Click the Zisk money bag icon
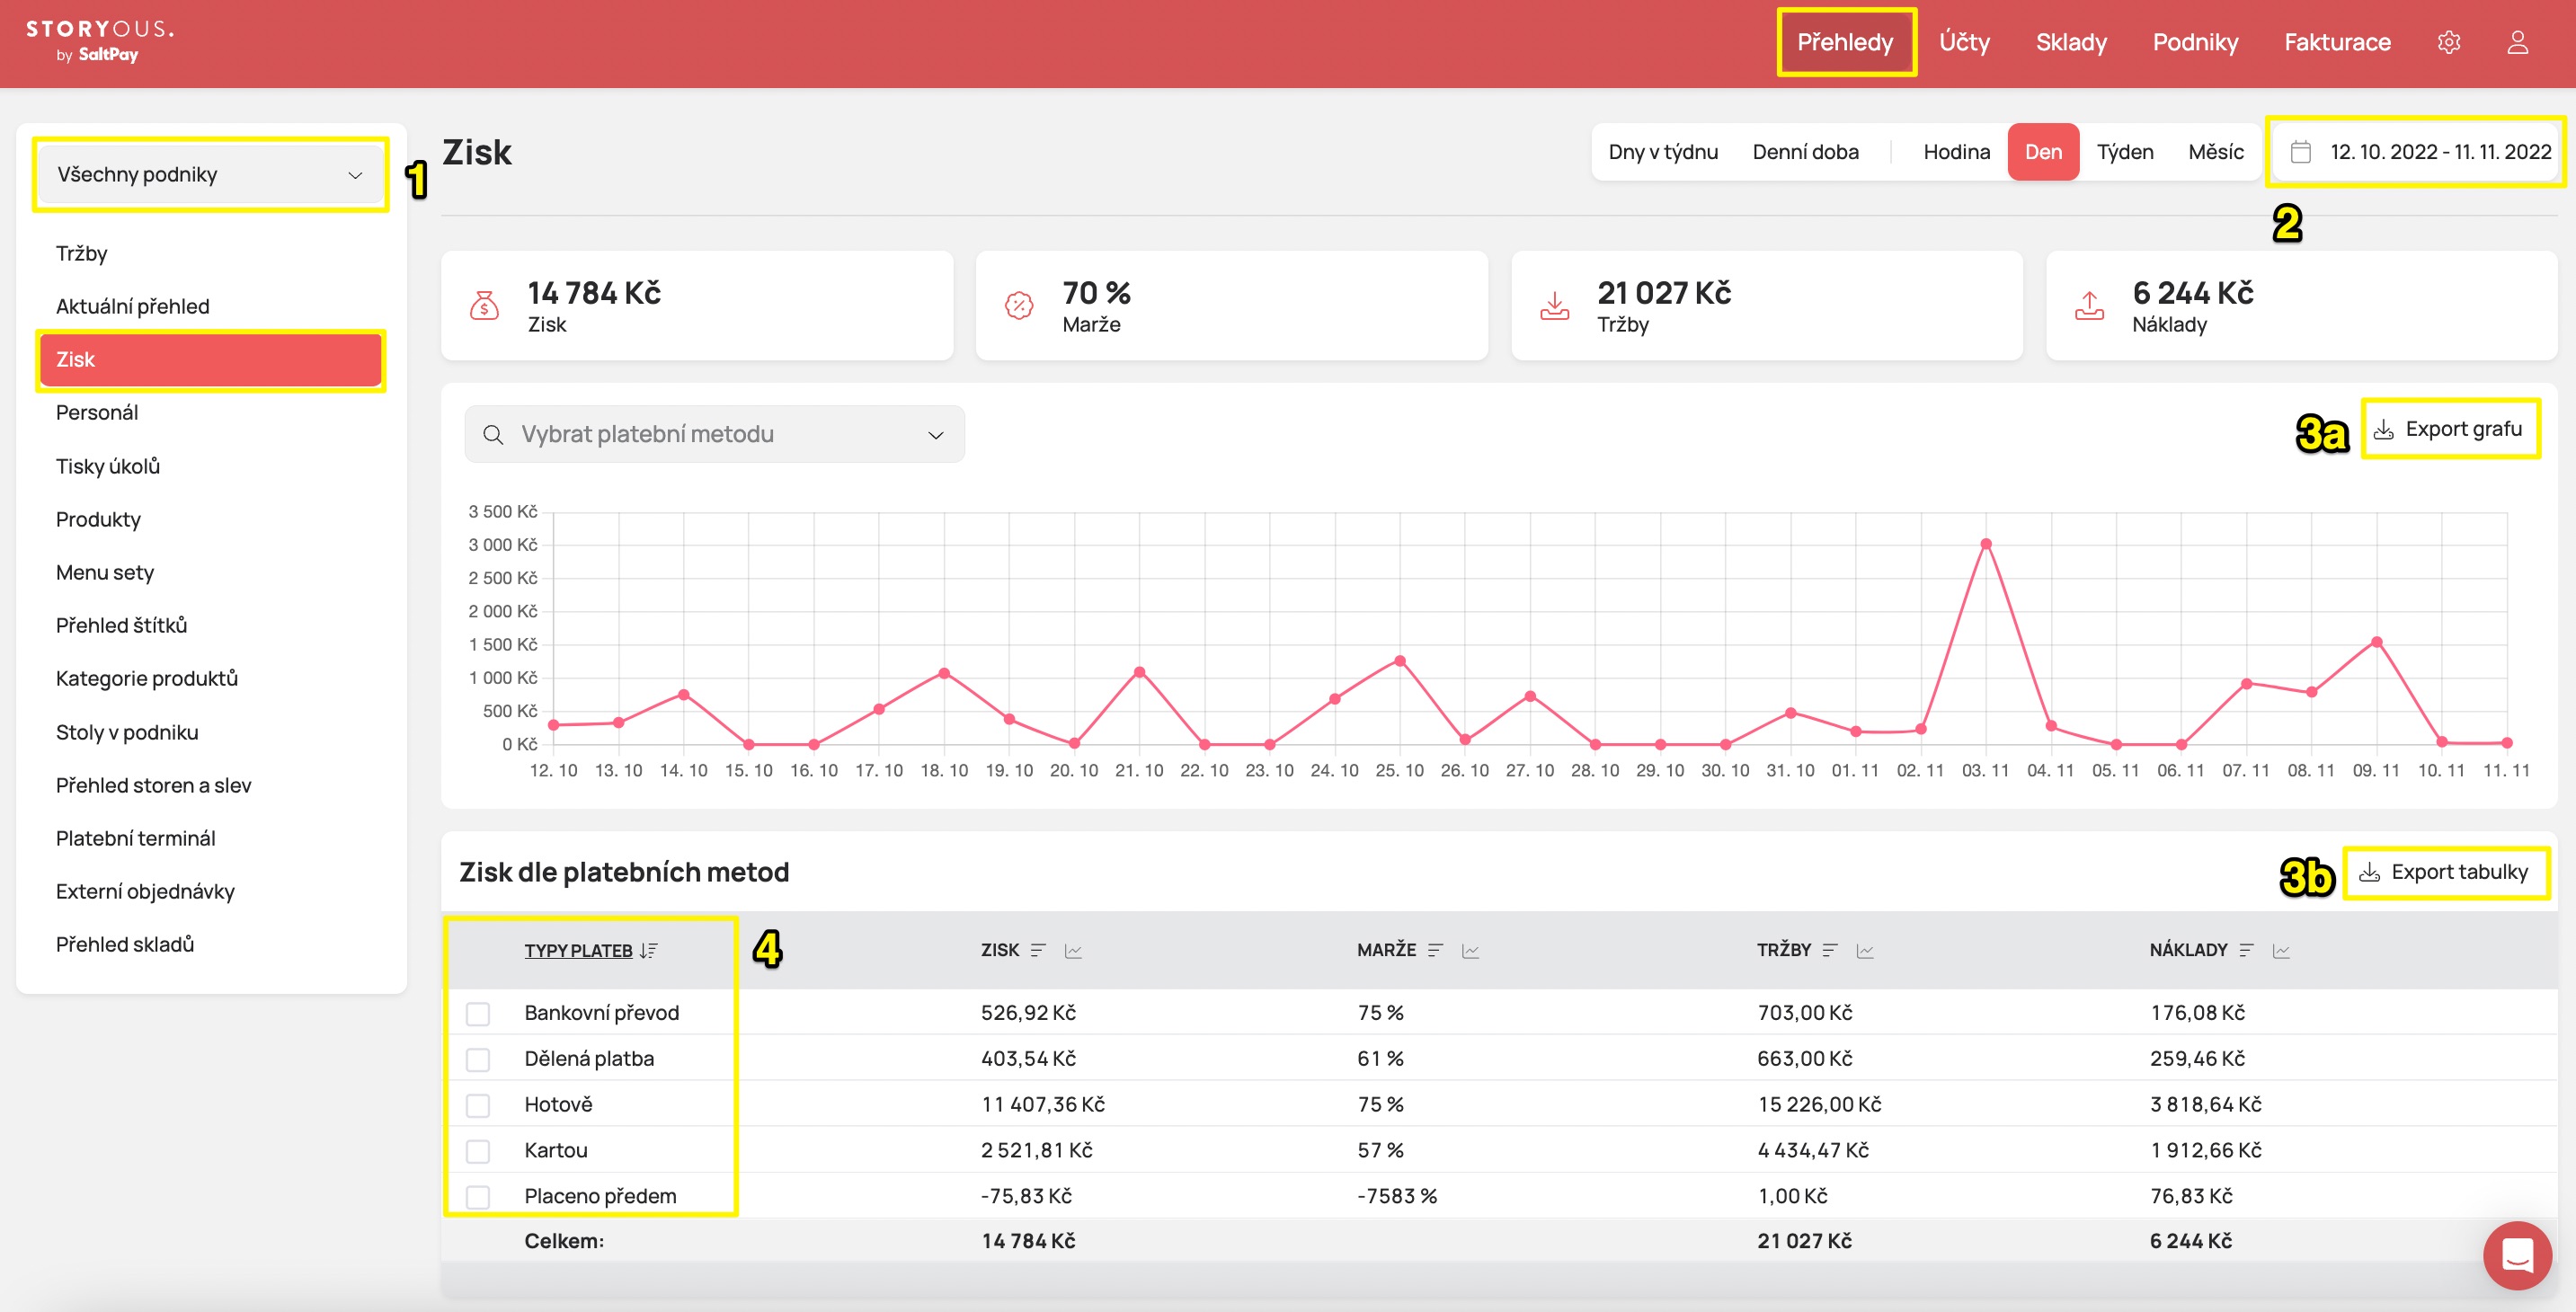 tap(484, 305)
